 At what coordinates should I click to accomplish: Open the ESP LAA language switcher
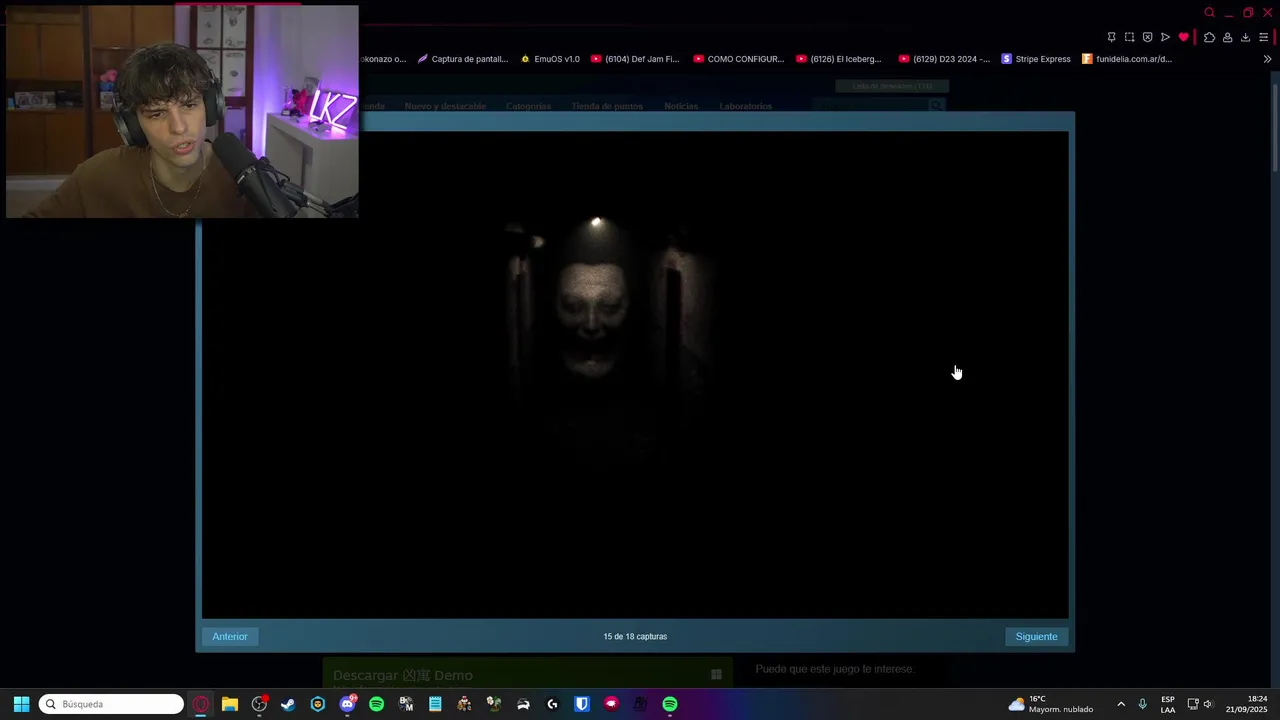click(1168, 704)
